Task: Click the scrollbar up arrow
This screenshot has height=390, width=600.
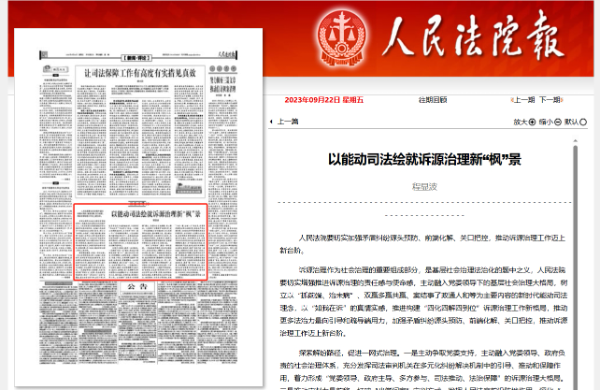Action: pyautogui.click(x=575, y=141)
